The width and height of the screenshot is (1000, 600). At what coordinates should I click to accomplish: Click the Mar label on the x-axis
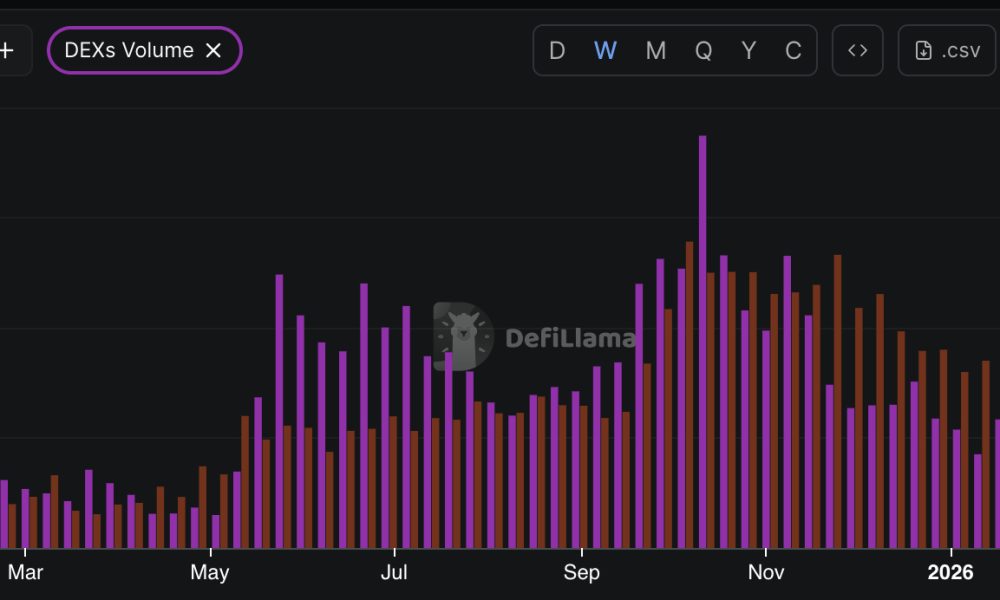click(25, 573)
